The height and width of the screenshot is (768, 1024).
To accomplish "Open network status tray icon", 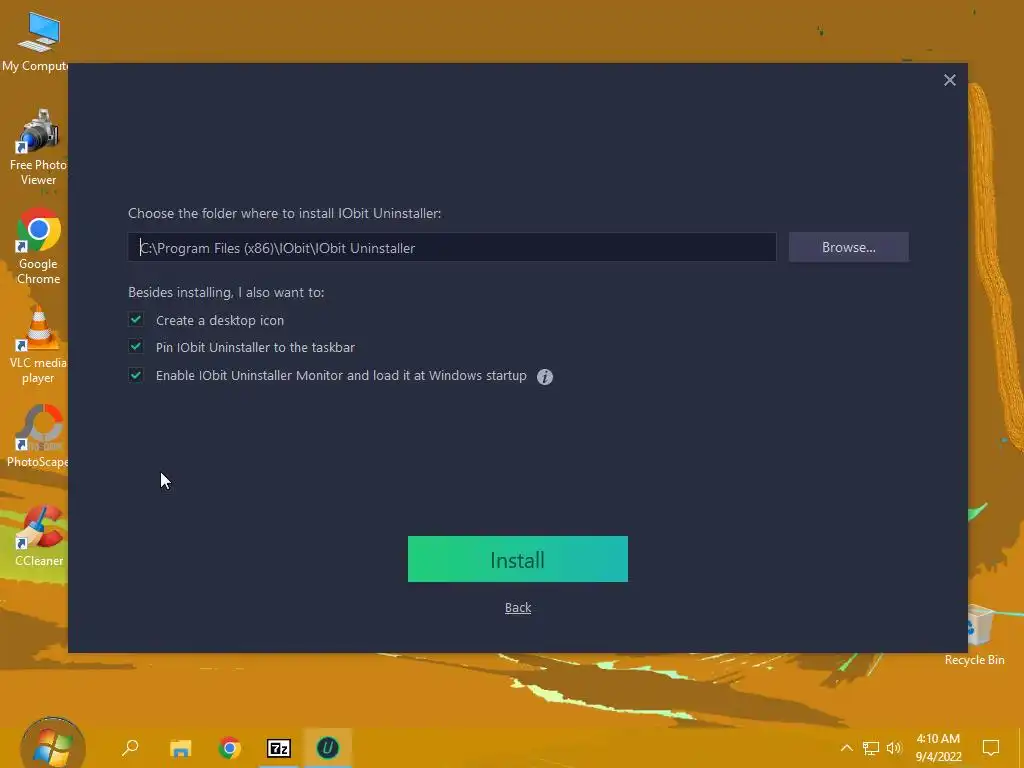I will [871, 748].
